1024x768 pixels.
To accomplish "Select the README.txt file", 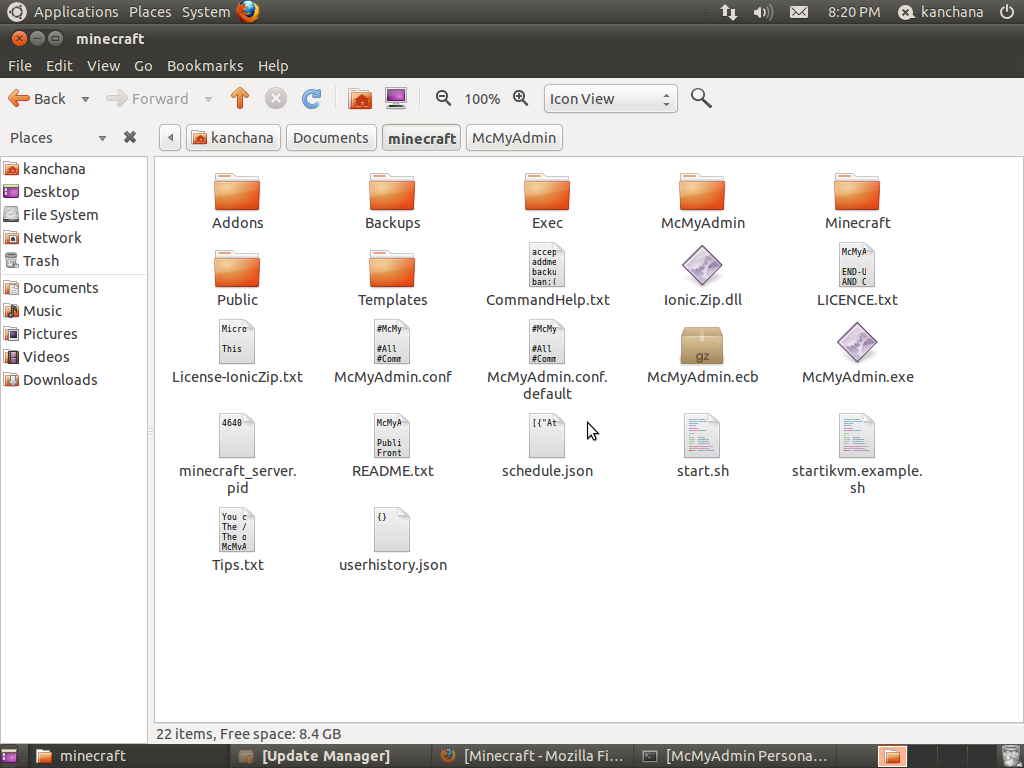I will coord(392,446).
